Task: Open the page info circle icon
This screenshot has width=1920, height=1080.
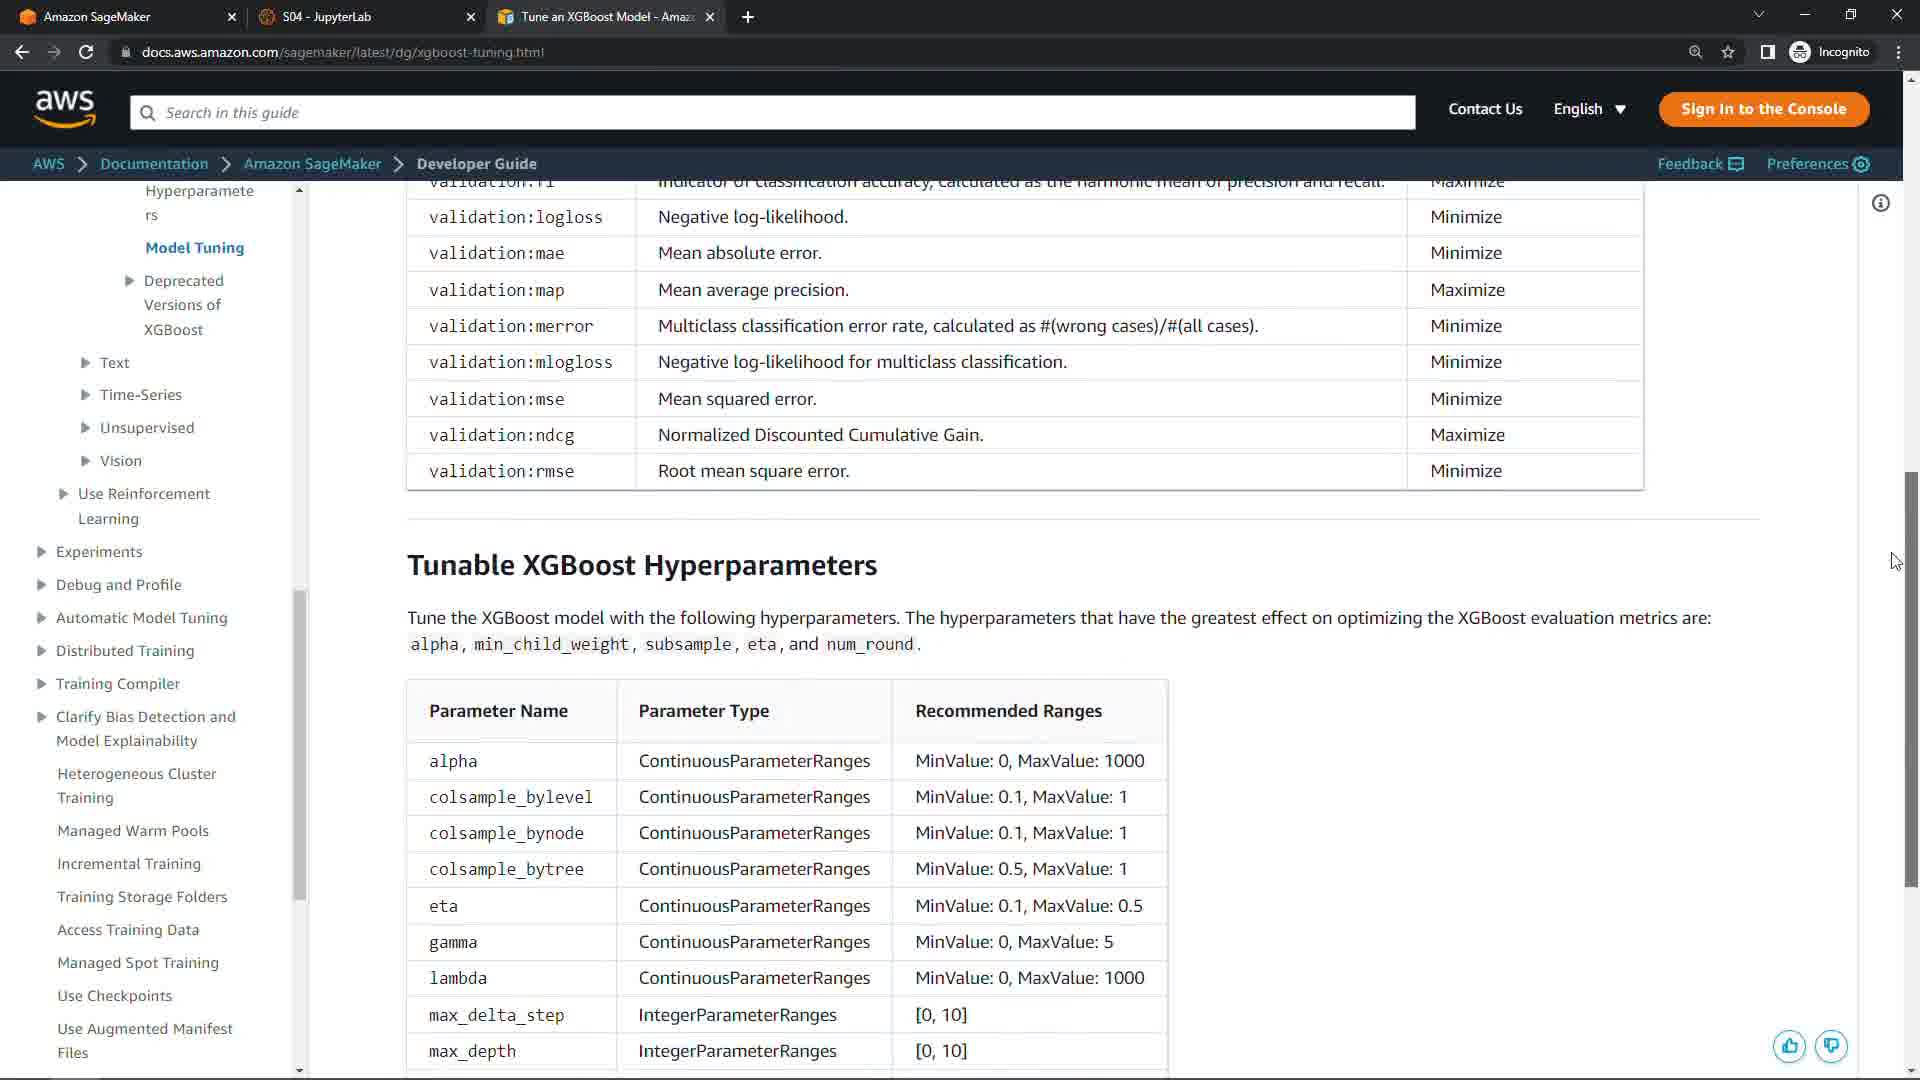Action: point(1881,204)
